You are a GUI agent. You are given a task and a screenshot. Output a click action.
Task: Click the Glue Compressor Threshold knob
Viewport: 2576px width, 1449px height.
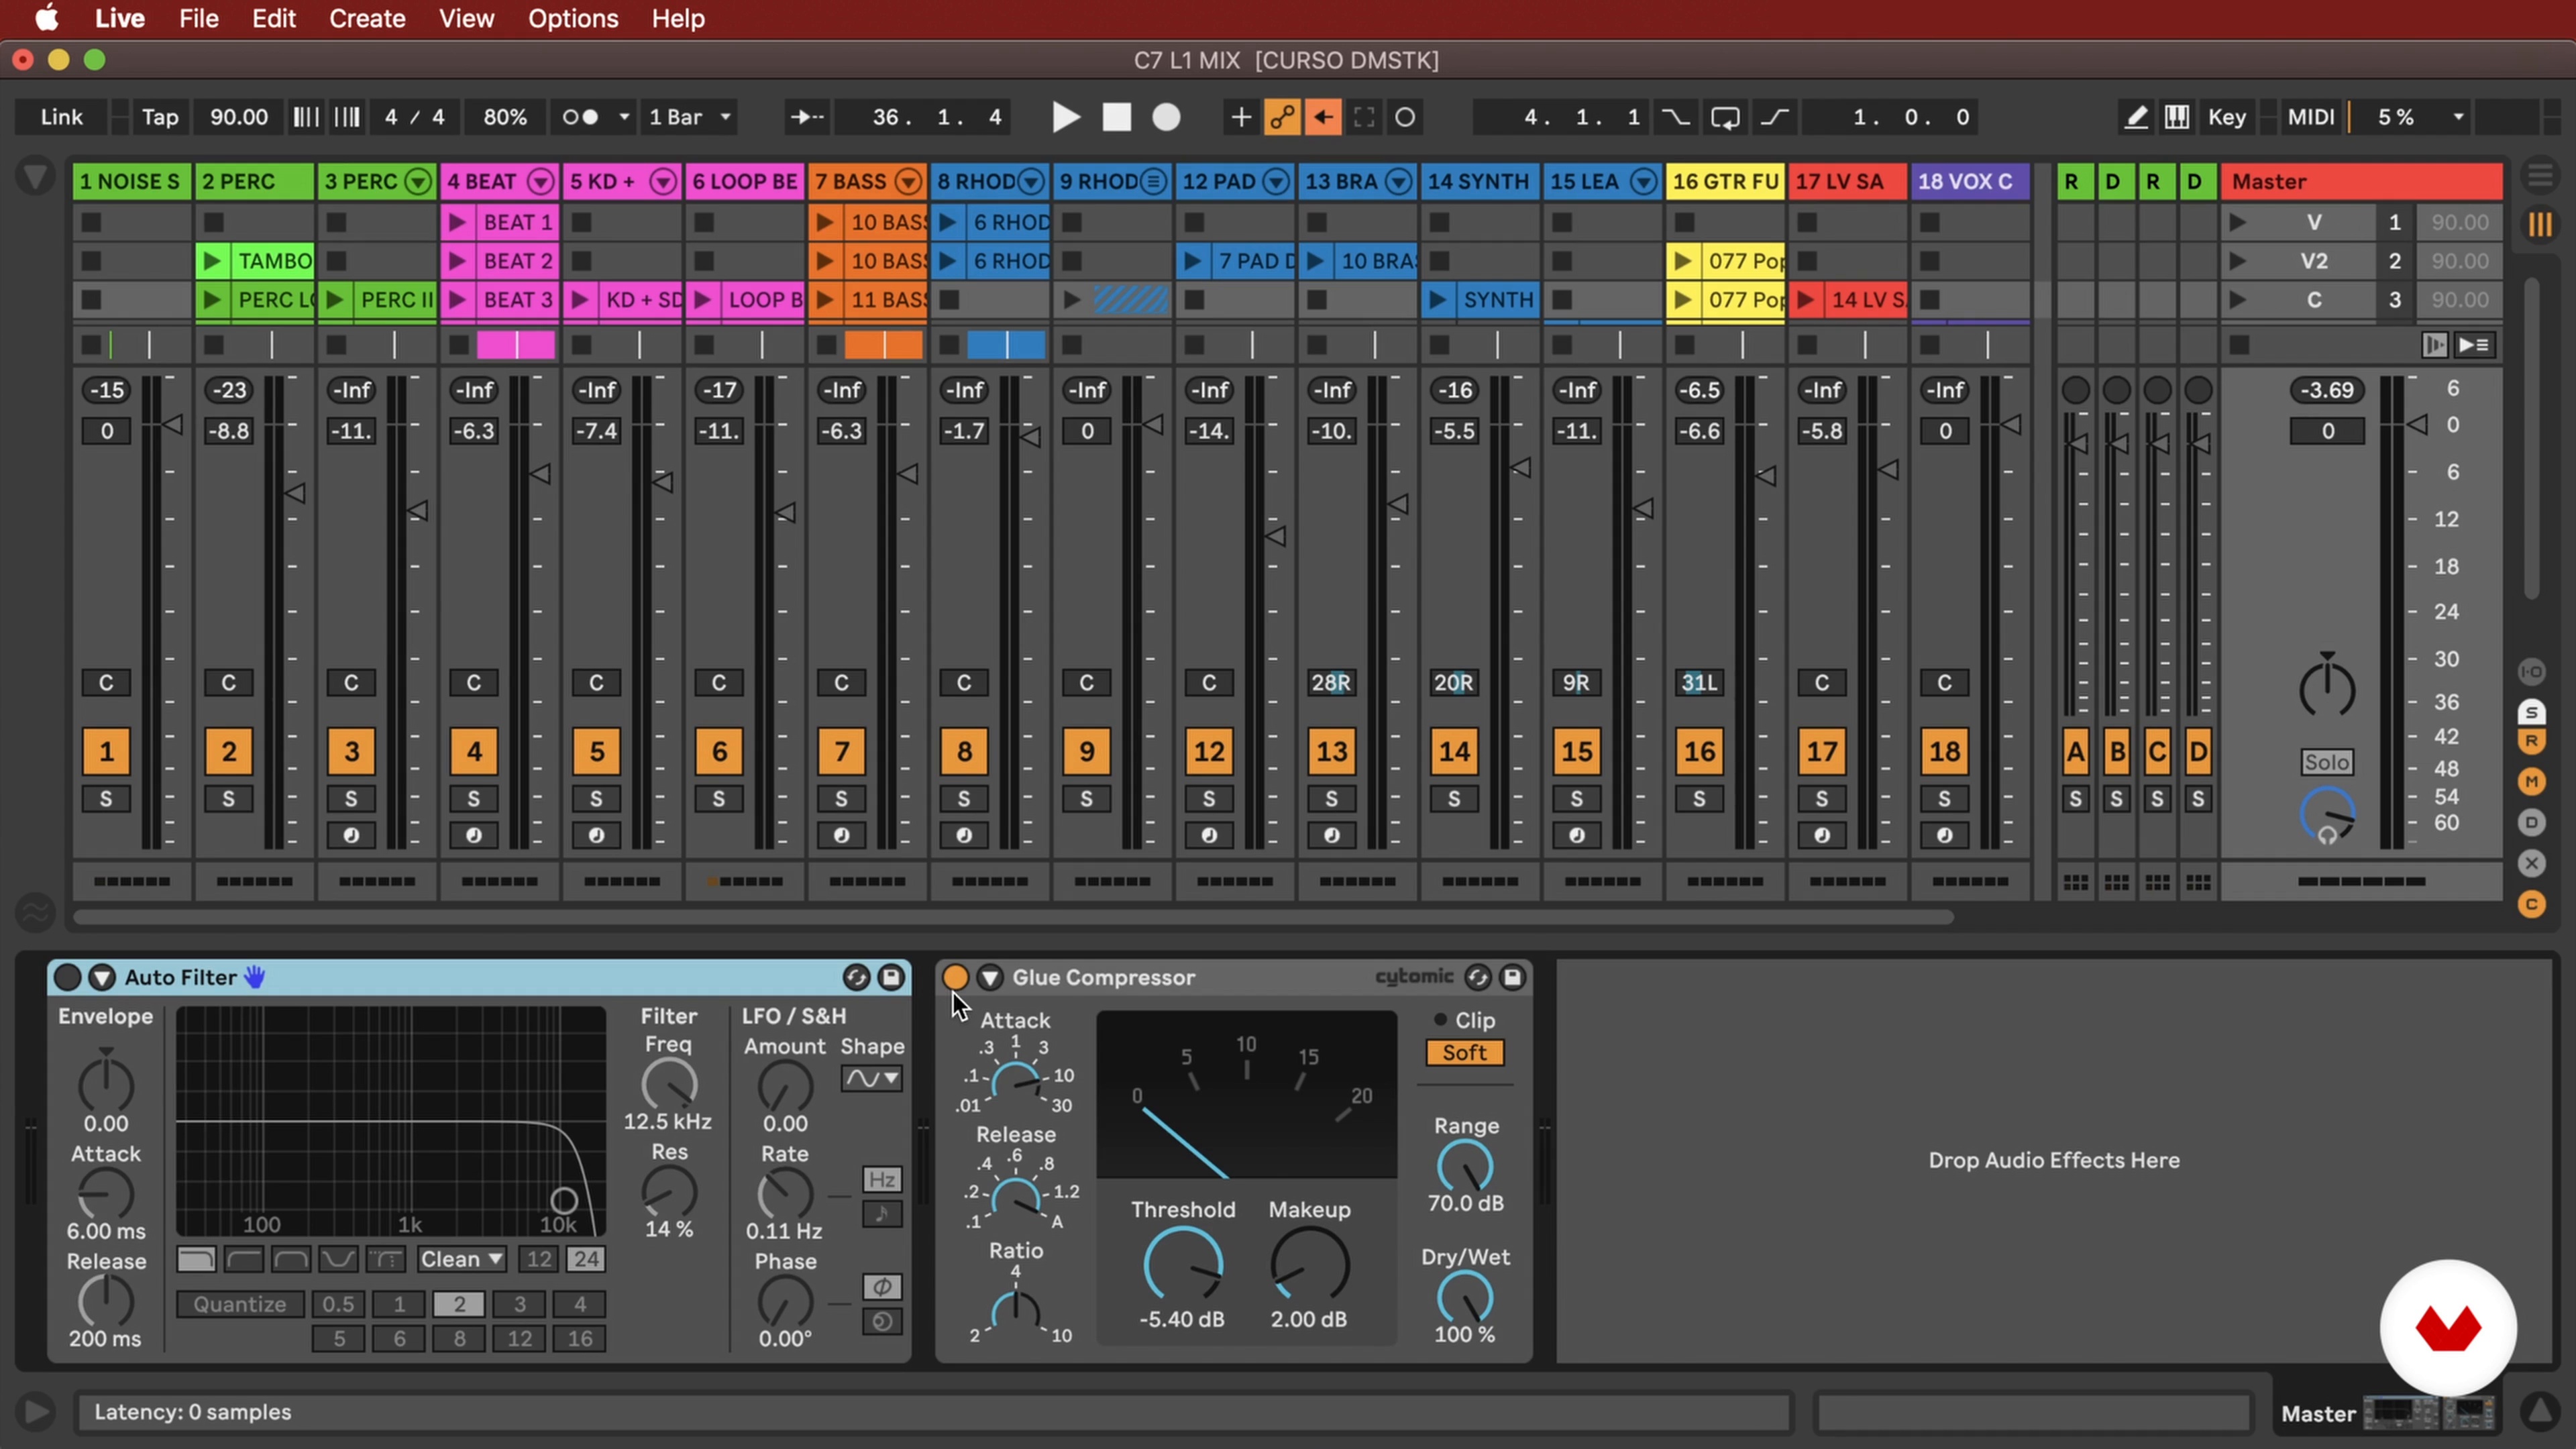tap(1183, 1266)
